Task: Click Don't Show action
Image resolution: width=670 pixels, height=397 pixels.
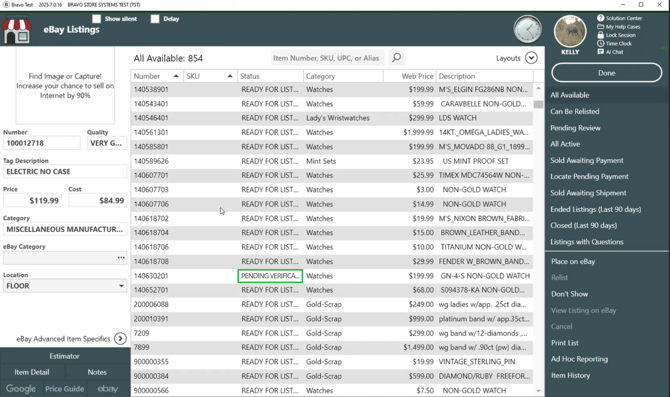Action: click(x=570, y=294)
